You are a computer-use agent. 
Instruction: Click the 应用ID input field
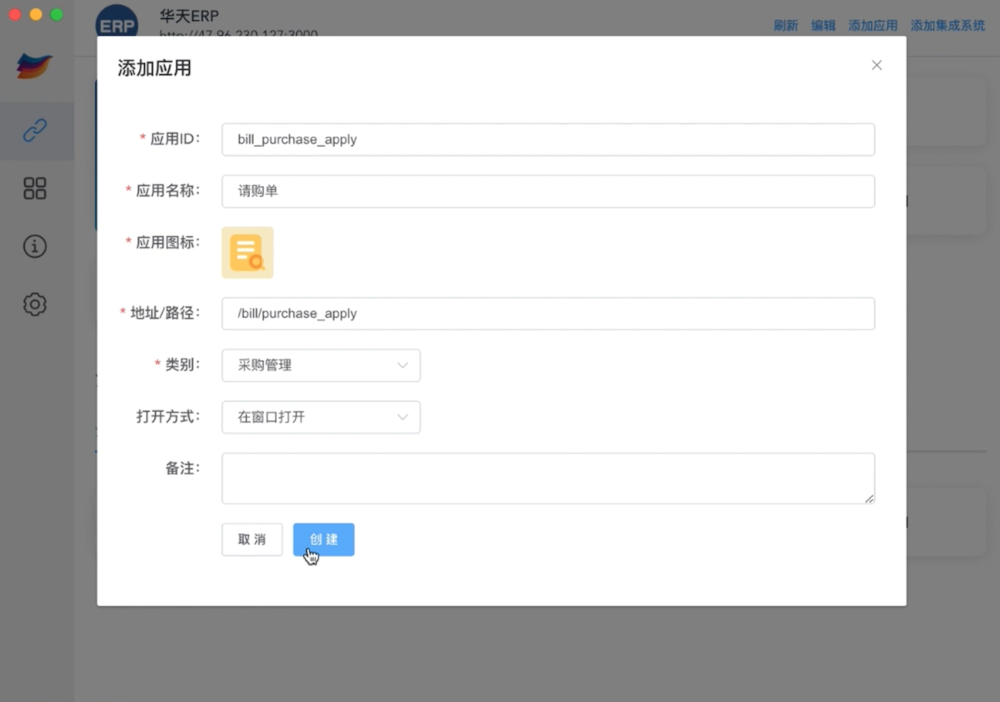pyautogui.click(x=547, y=139)
